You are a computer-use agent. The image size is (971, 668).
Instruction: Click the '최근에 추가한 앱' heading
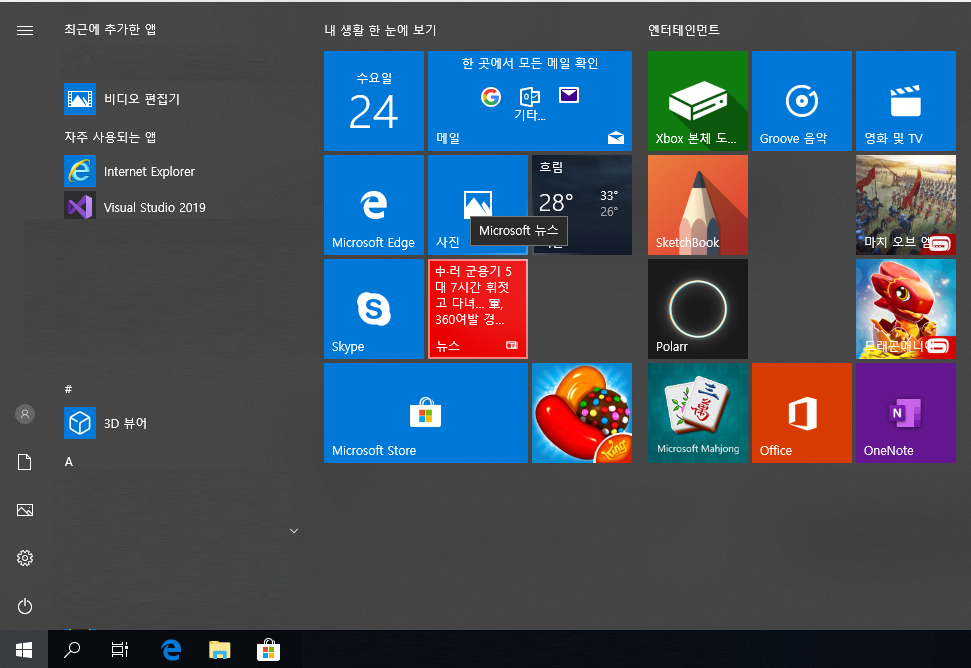[x=110, y=29]
